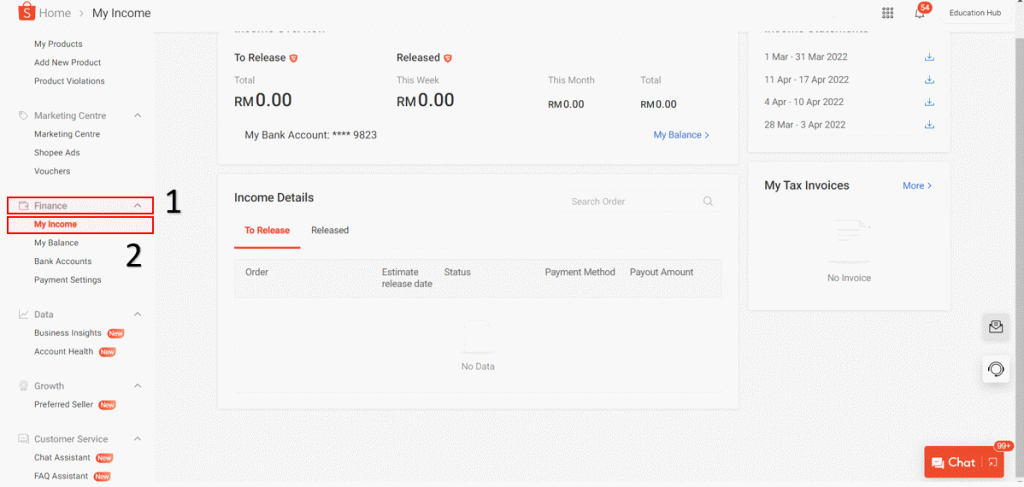Click the Shopee logo in the header
The width and height of the screenshot is (1024, 487).
click(26, 12)
